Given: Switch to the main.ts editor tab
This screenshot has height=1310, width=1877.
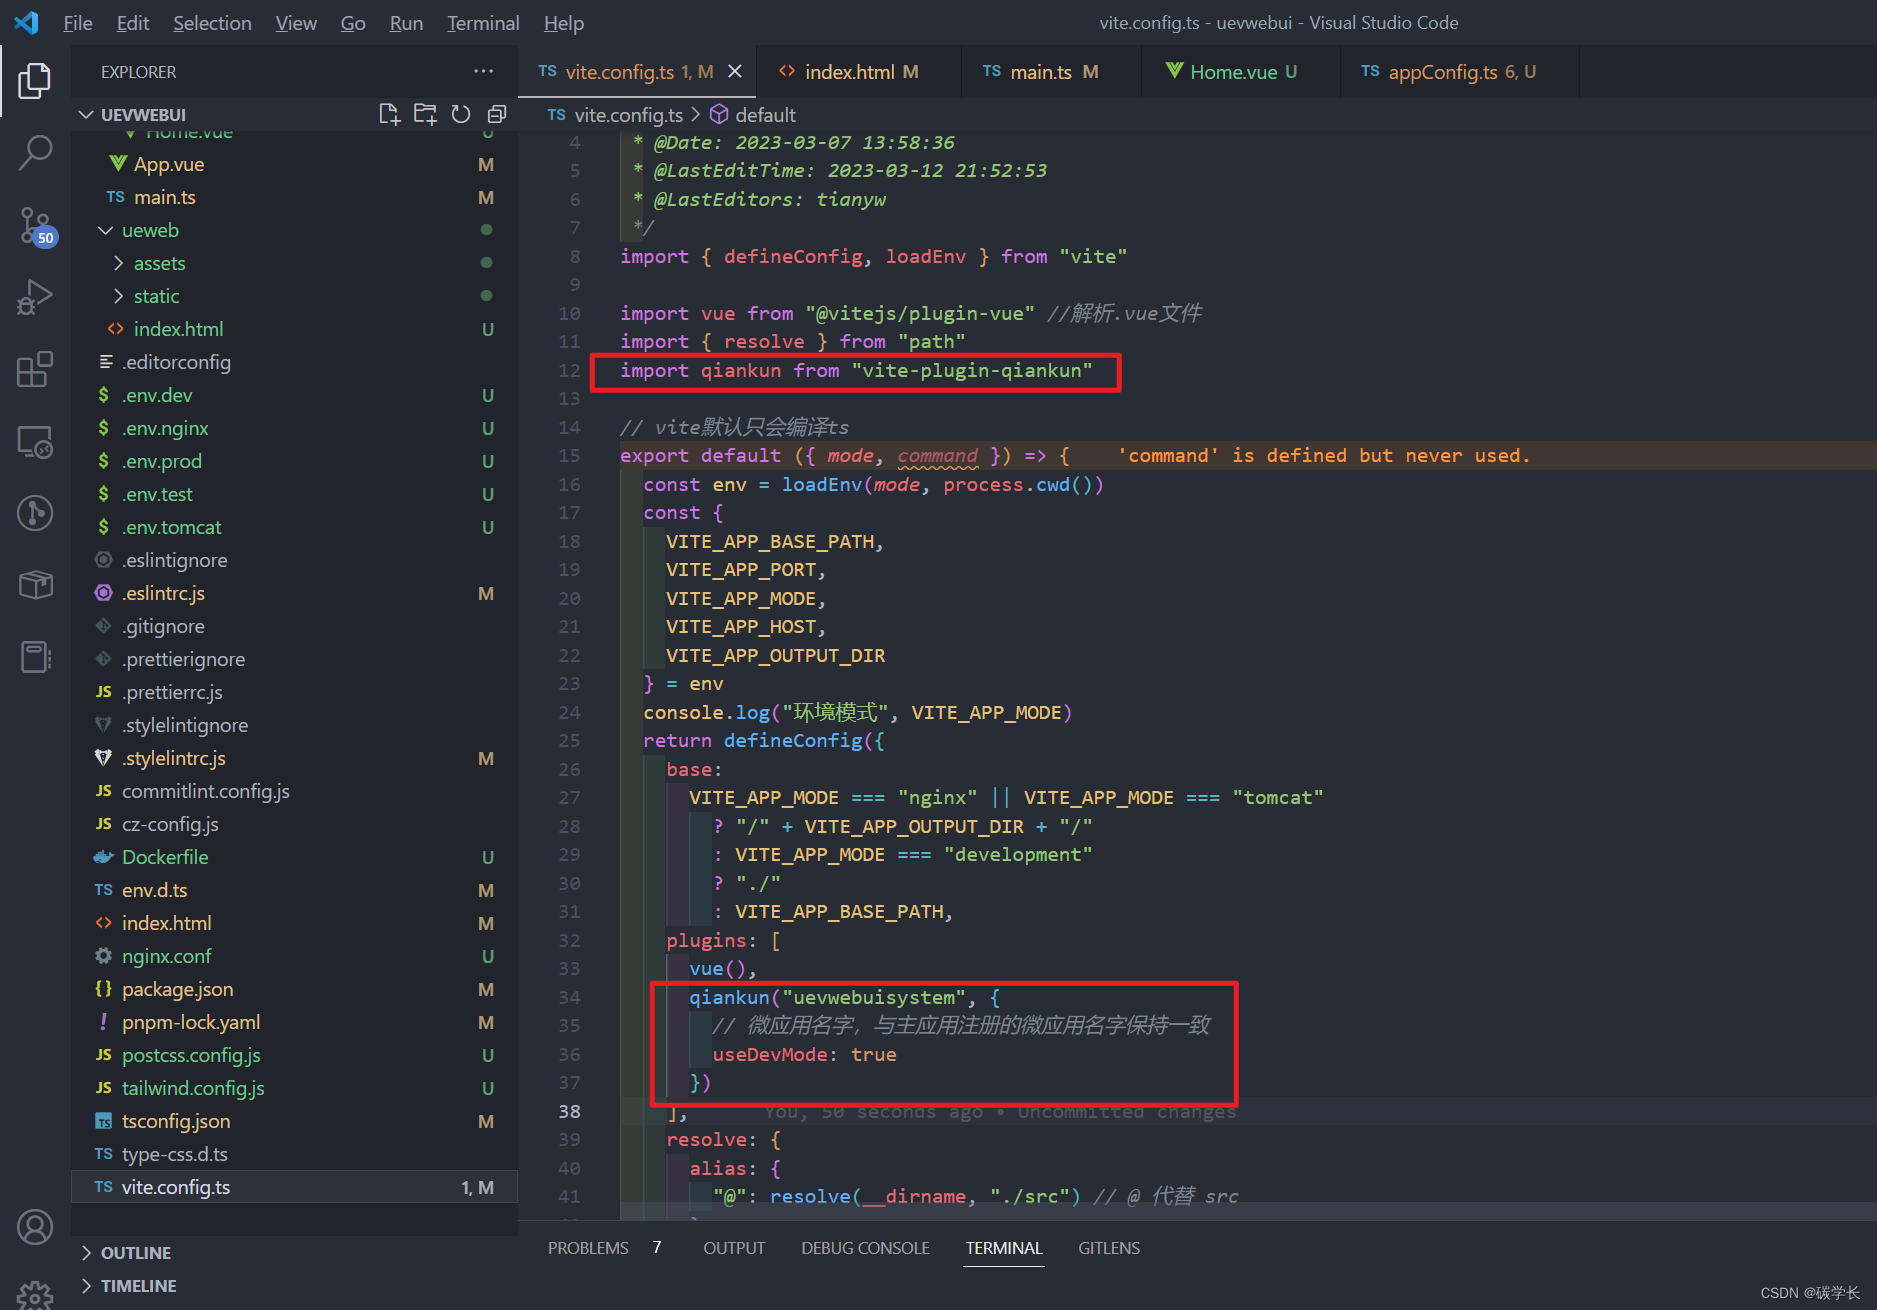Looking at the screenshot, I should pyautogui.click(x=1051, y=72).
